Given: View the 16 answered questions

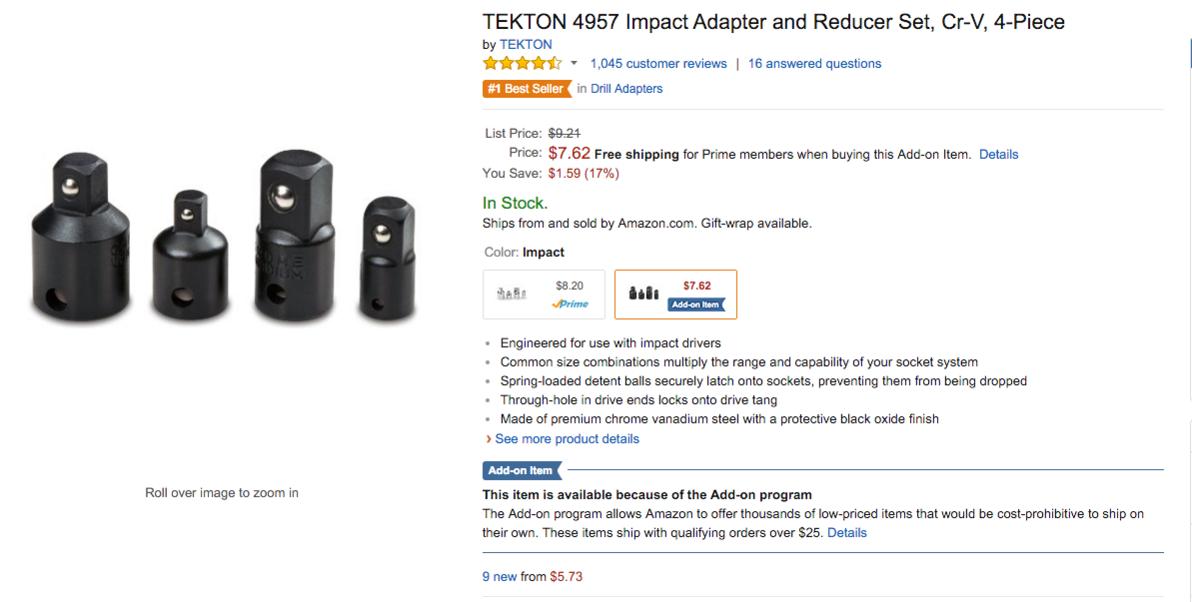Looking at the screenshot, I should 815,64.
